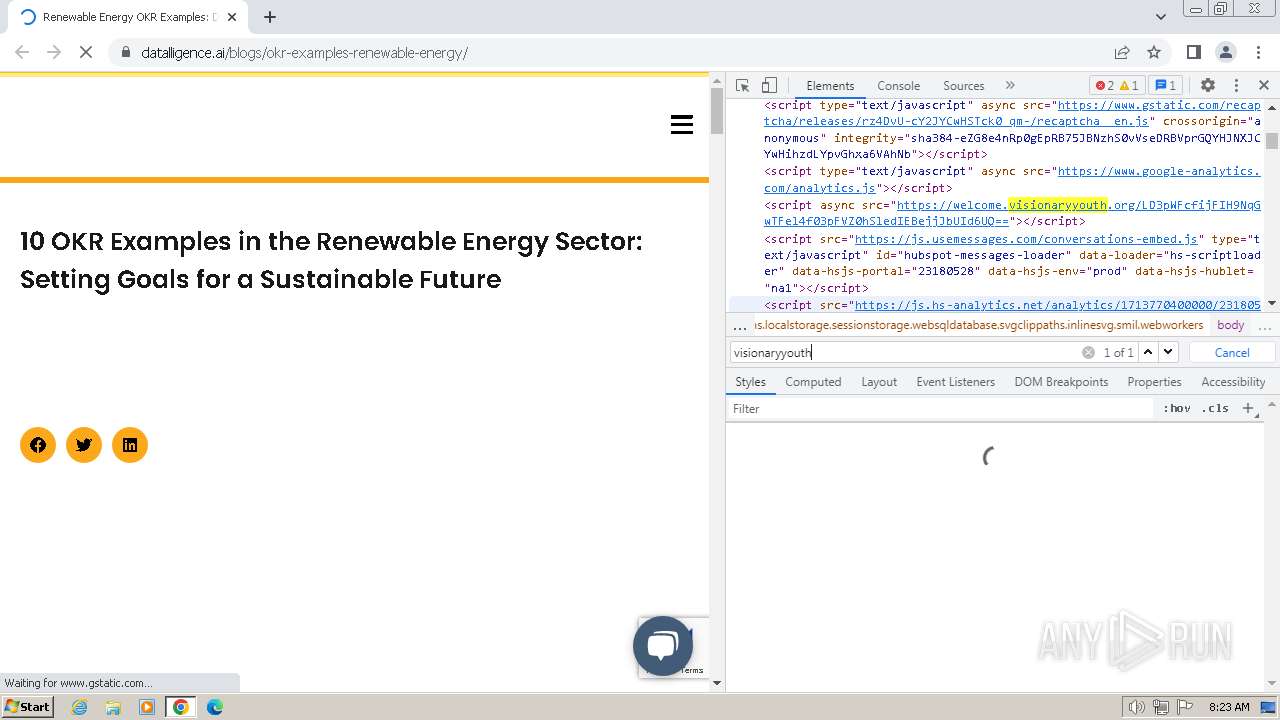
Task: Select the body breadcrumb
Action: click(1231, 325)
